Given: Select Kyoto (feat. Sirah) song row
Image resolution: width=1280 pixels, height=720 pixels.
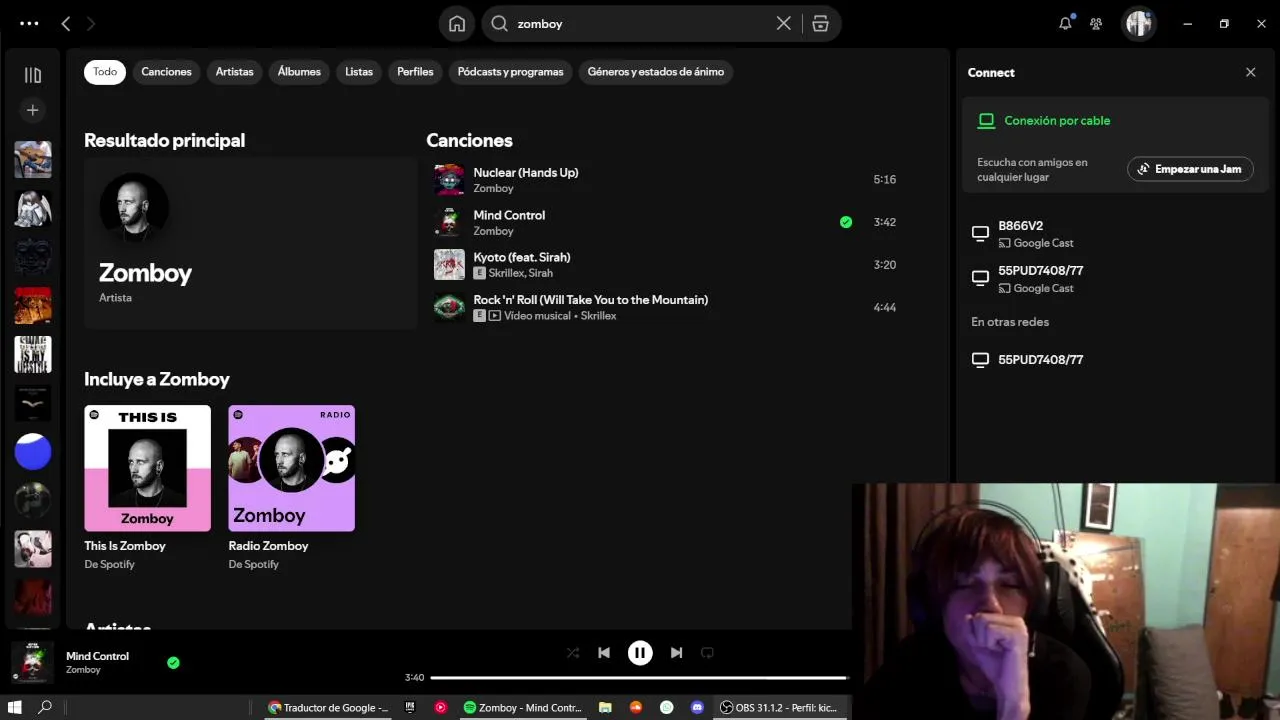Looking at the screenshot, I should pos(668,265).
